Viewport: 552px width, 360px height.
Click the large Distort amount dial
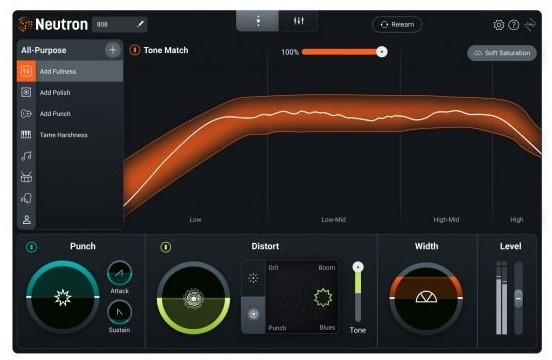click(x=193, y=298)
